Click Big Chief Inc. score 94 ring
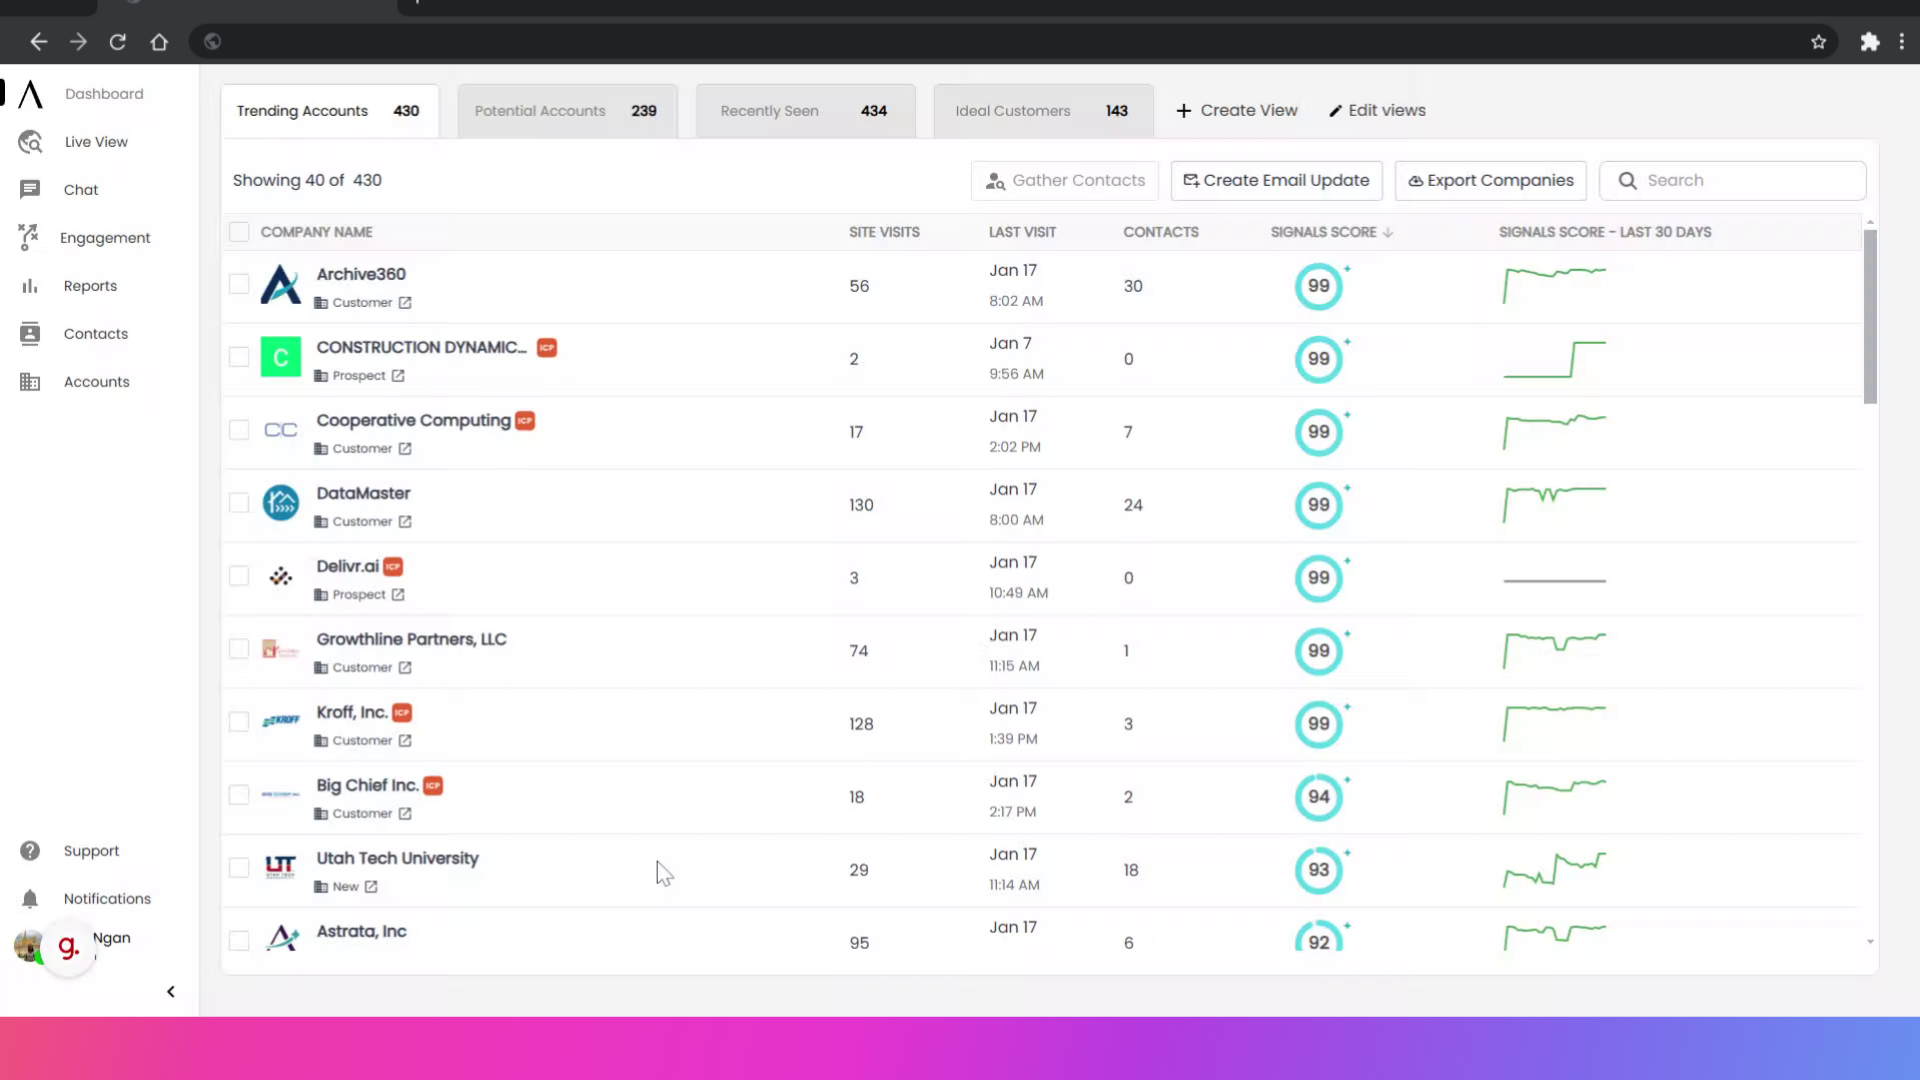The height and width of the screenshot is (1080, 1920). tap(1319, 797)
